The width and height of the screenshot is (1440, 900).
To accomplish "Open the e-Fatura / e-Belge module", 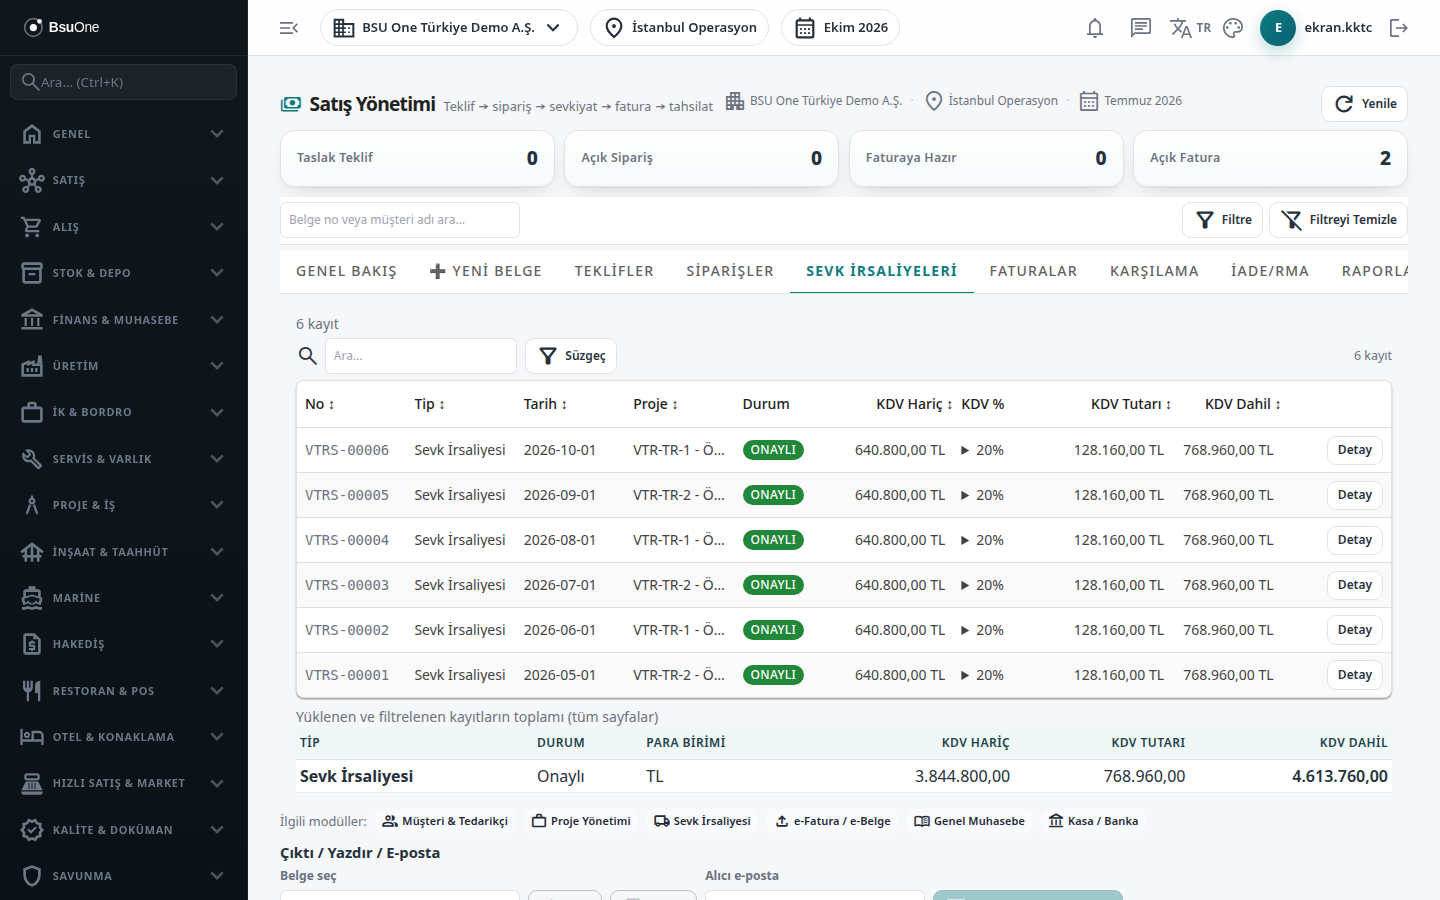I will (x=833, y=821).
